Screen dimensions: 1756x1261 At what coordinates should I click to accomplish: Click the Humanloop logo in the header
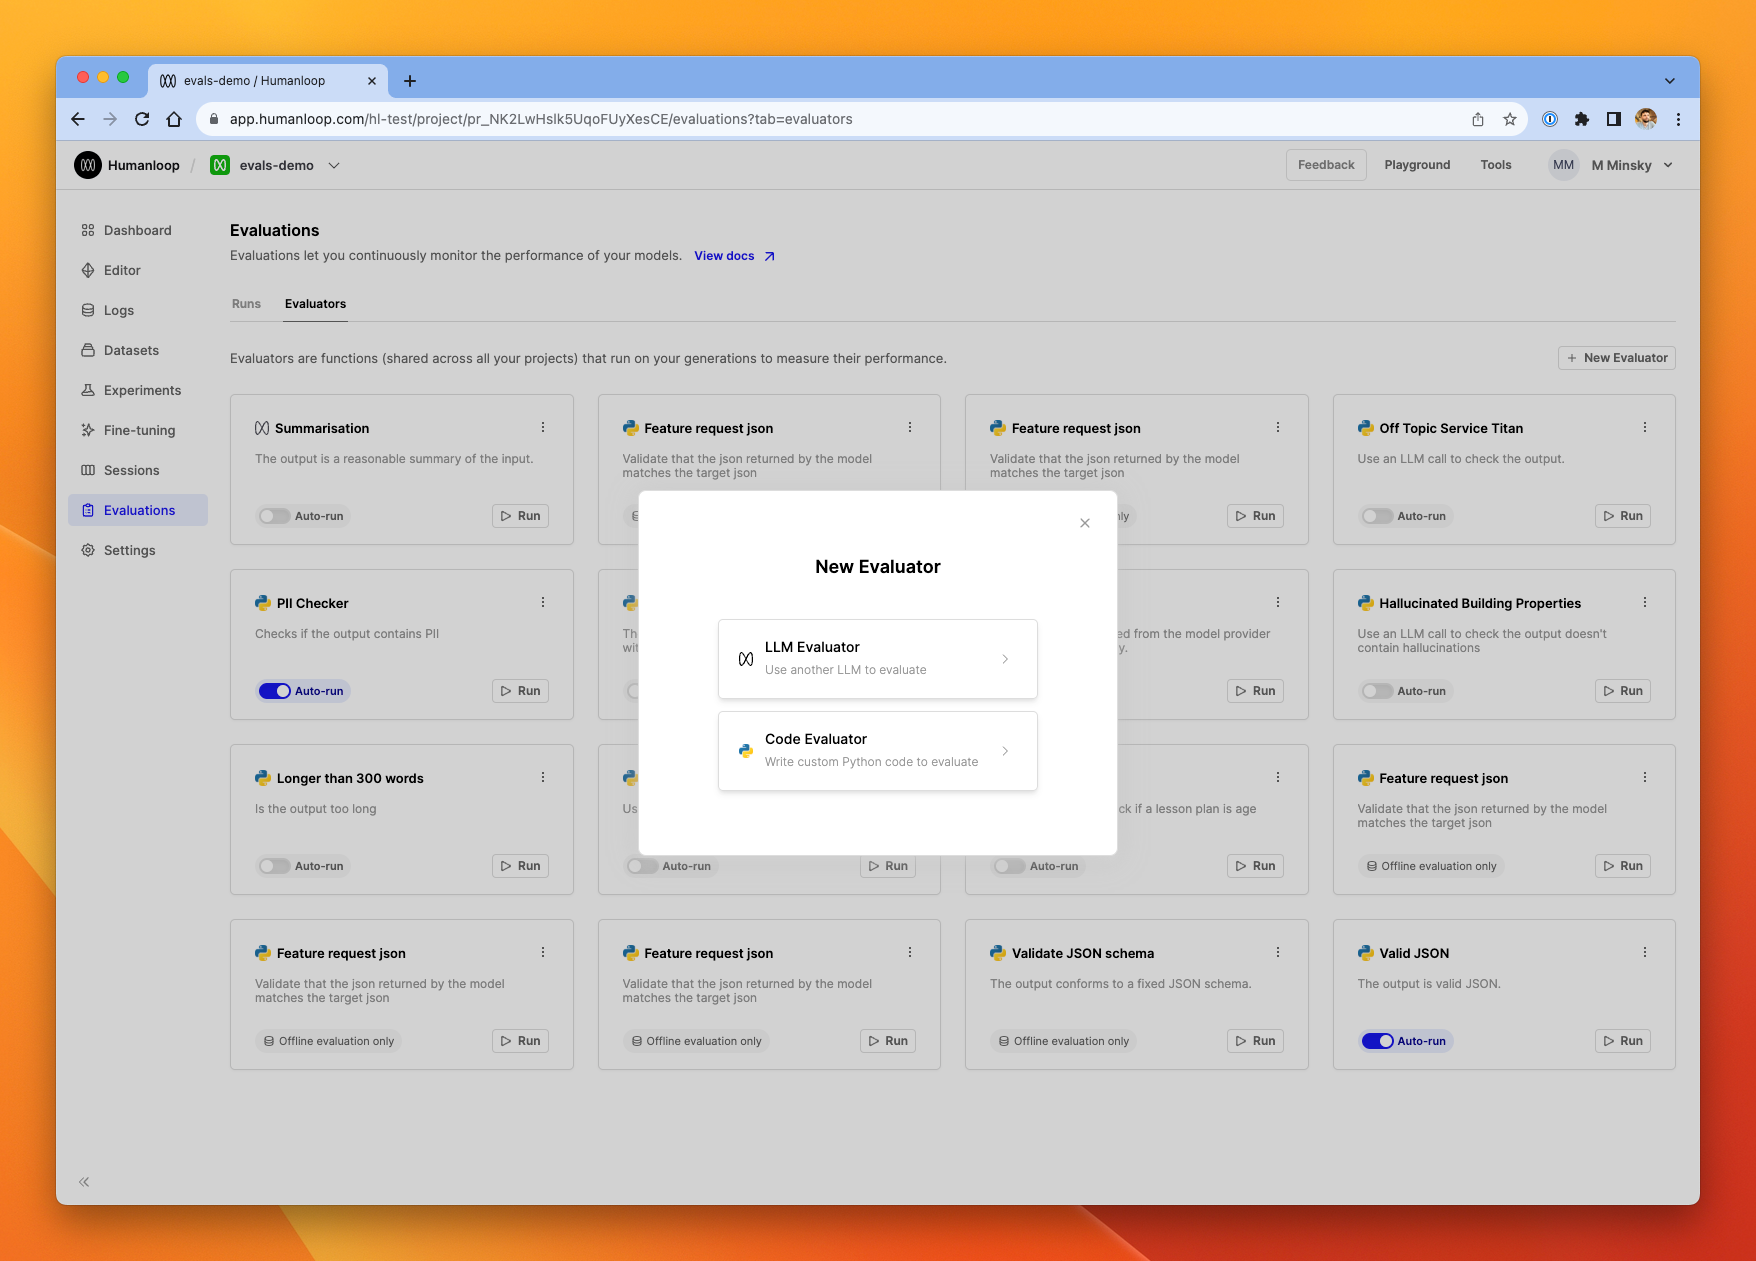(x=88, y=165)
